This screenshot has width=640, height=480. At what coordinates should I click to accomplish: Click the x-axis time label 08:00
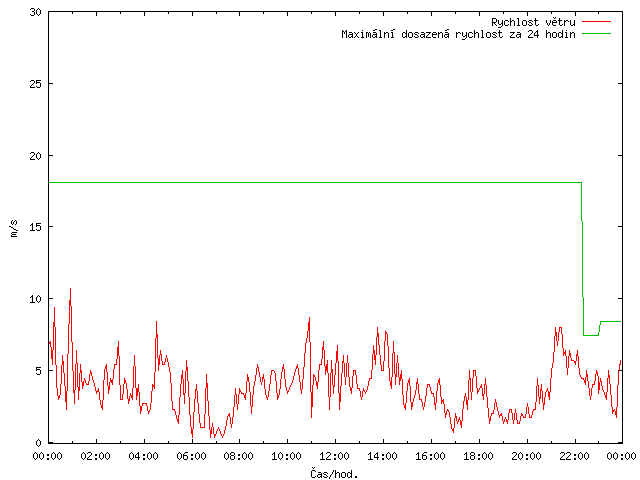tap(239, 456)
